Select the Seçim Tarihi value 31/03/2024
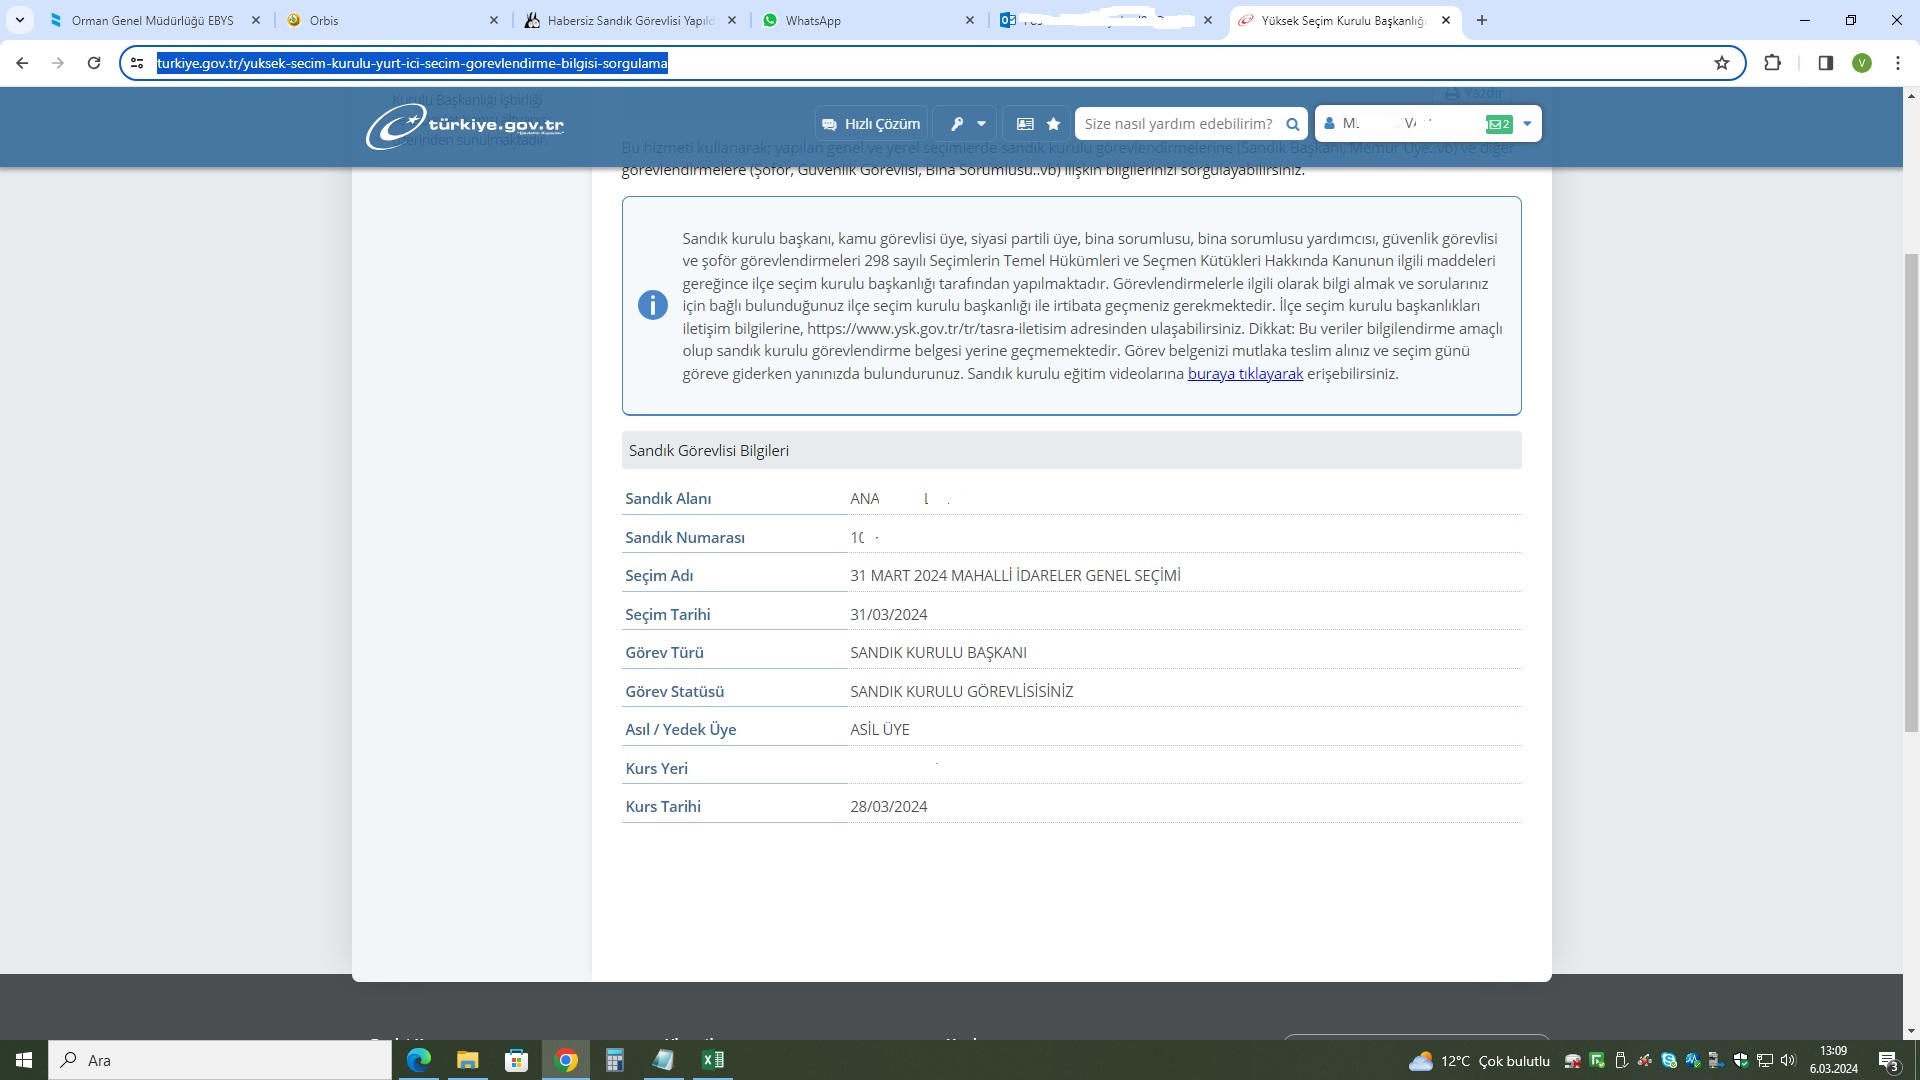 888,615
